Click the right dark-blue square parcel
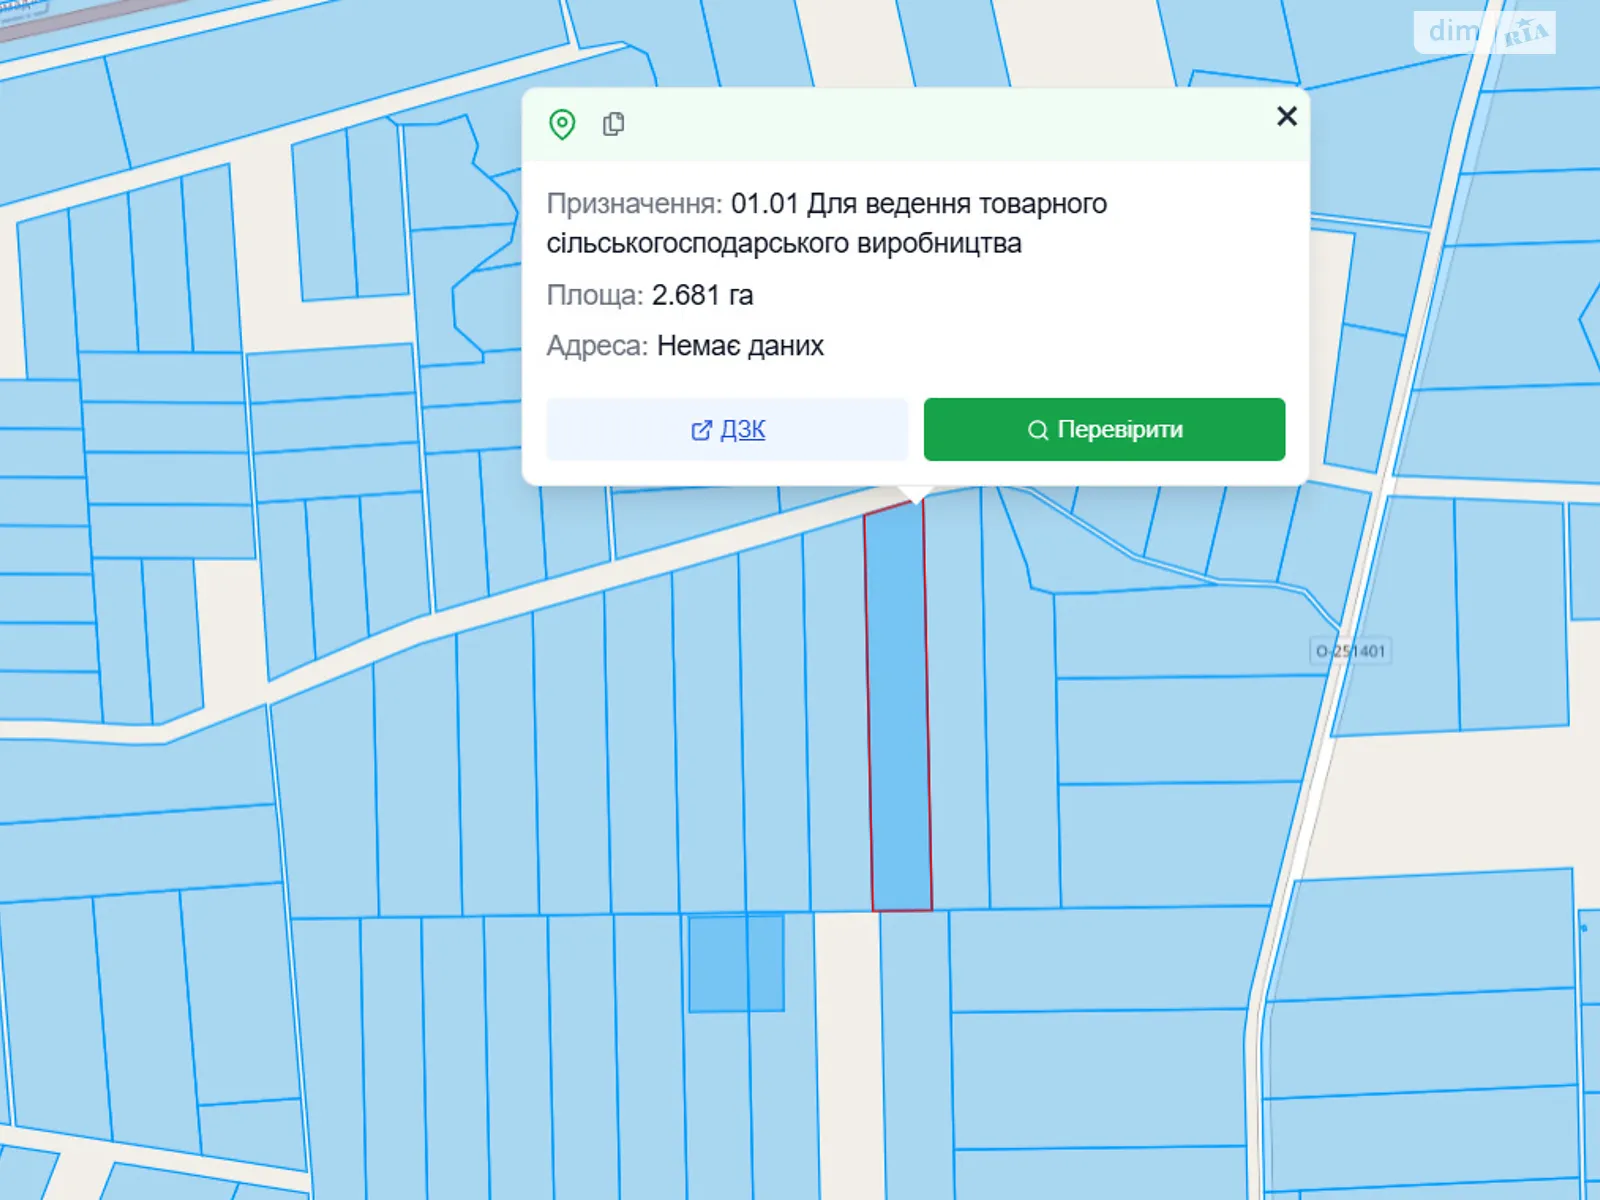 (766, 963)
